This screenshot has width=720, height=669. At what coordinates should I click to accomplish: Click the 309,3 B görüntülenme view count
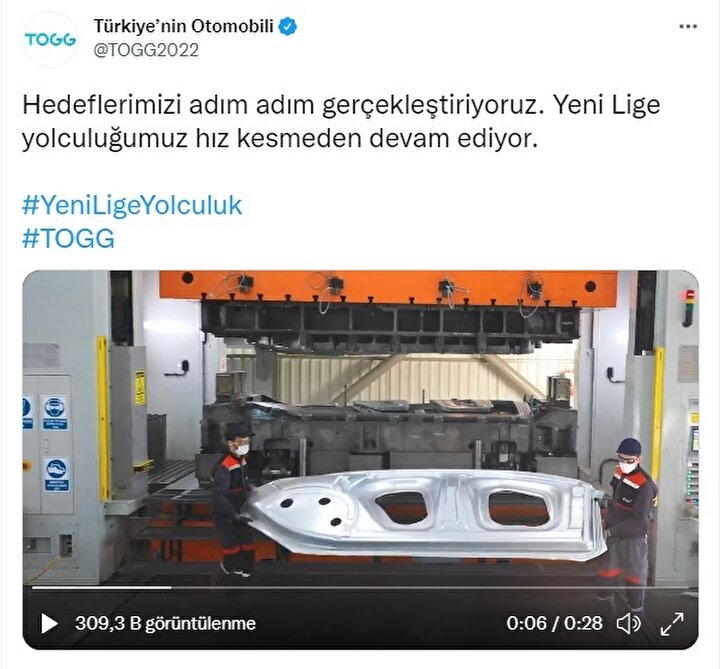pyautogui.click(x=165, y=624)
